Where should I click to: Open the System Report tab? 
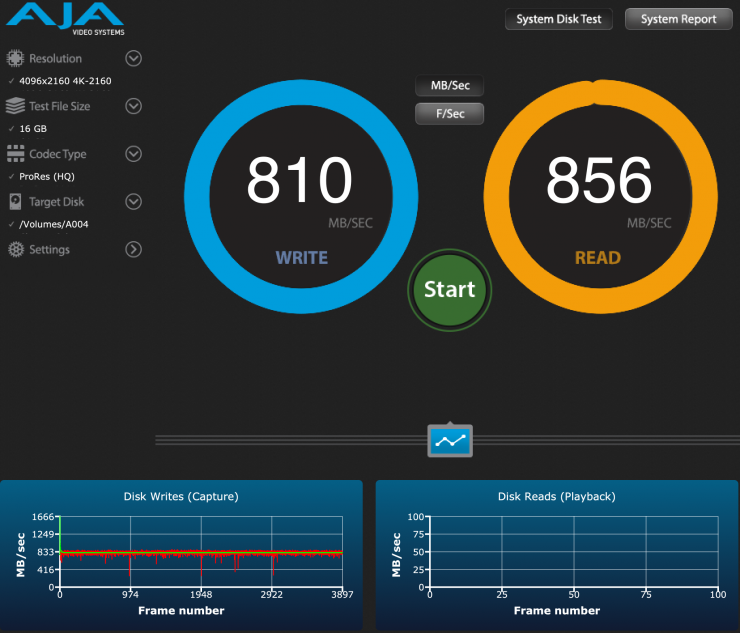pos(678,19)
